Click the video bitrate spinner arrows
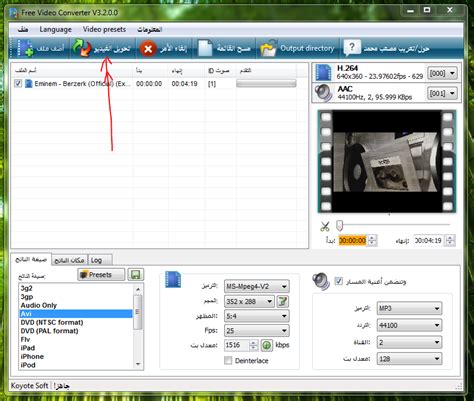 point(253,345)
